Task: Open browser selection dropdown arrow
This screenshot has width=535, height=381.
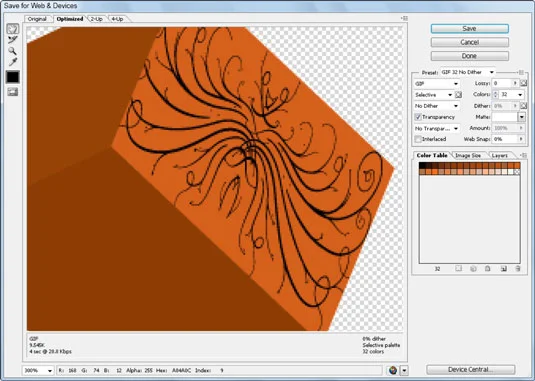Action: coord(404,370)
